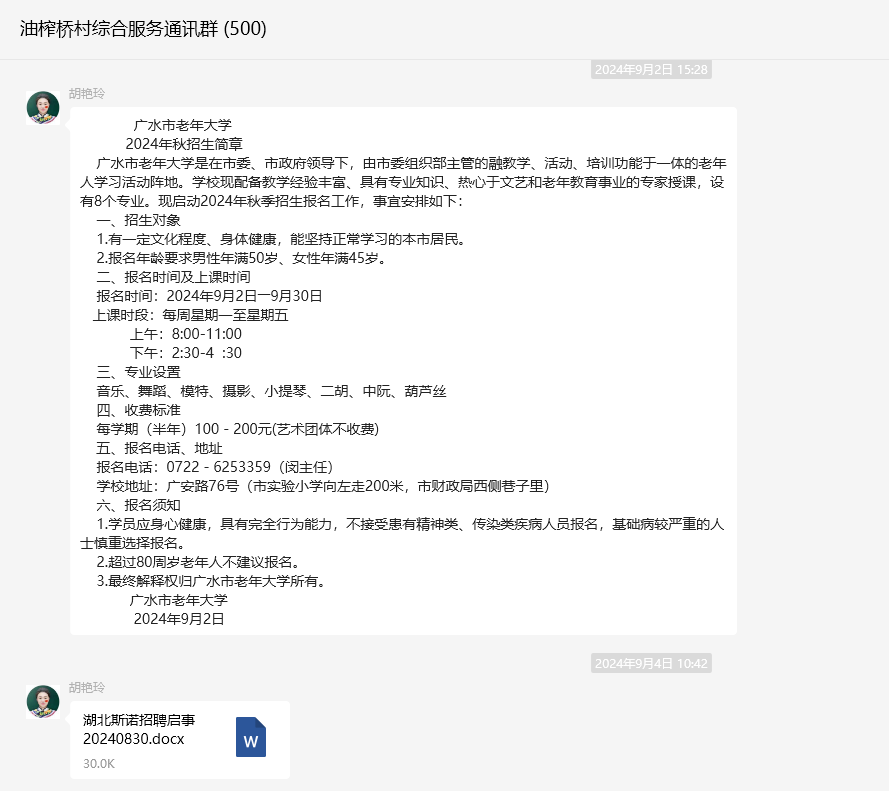The width and height of the screenshot is (889, 791).
Task: Click the fee line 每学期（半年）100 - 200元
Action: (x=238, y=429)
